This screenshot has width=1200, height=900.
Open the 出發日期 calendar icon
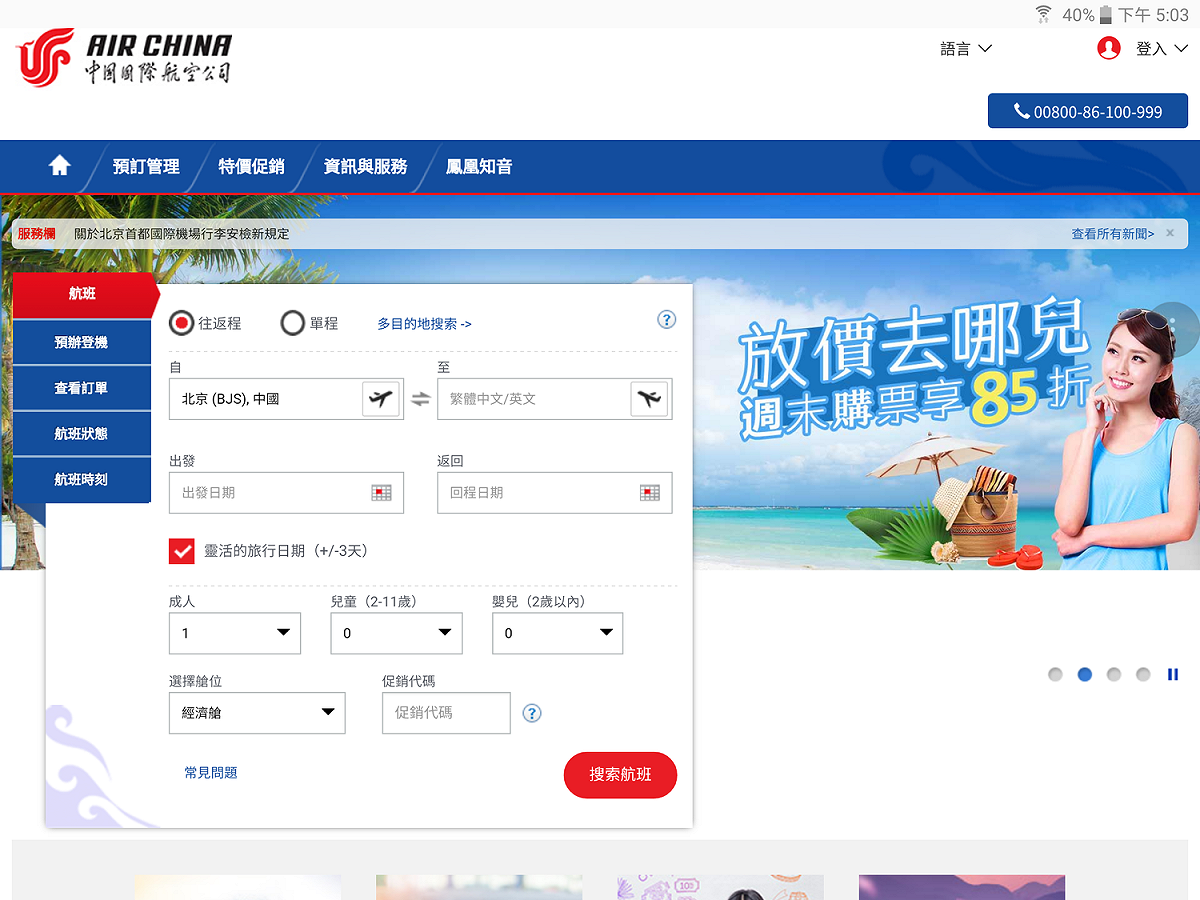[x=381, y=493]
